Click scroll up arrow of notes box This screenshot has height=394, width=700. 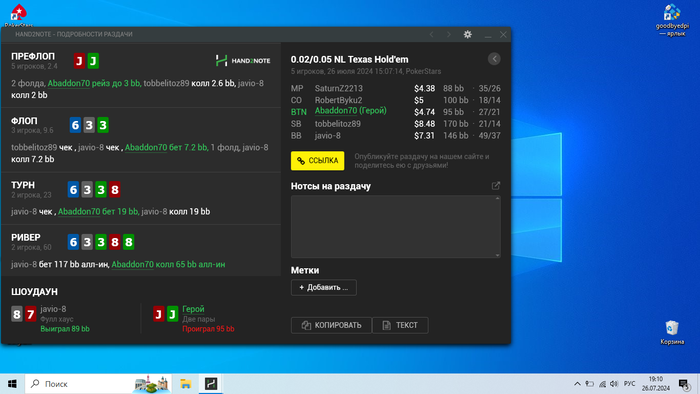click(497, 199)
